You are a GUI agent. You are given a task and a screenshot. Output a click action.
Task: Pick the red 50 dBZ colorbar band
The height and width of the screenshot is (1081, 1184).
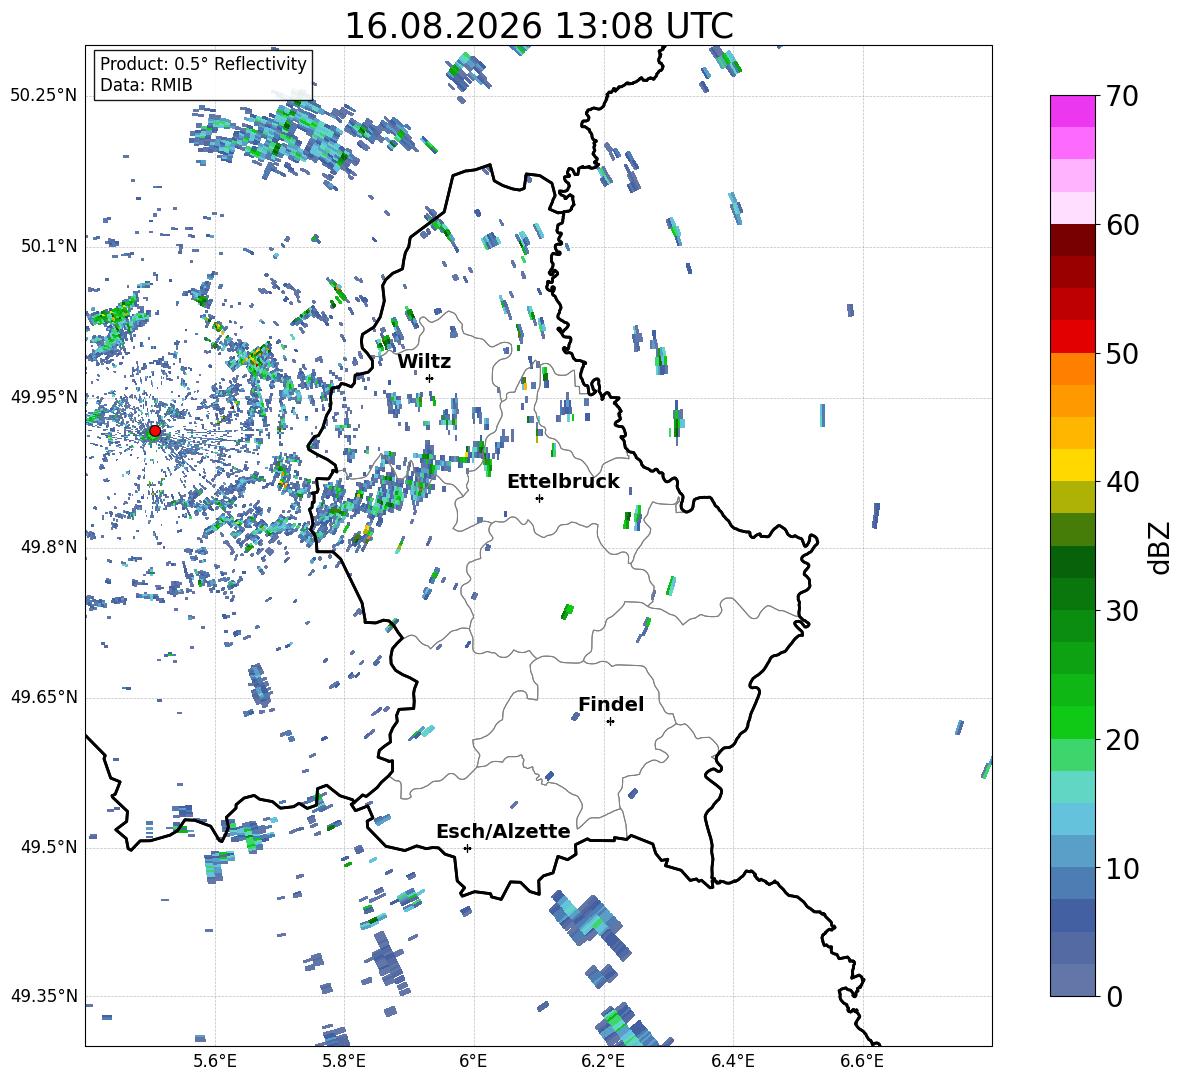click(x=1072, y=337)
